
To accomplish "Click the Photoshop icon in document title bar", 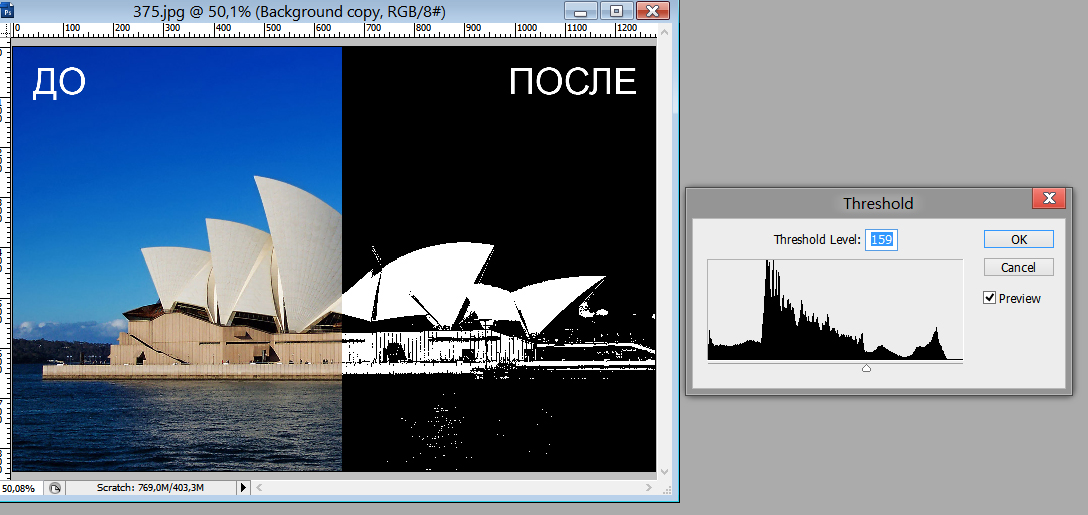I will click(x=8, y=11).
